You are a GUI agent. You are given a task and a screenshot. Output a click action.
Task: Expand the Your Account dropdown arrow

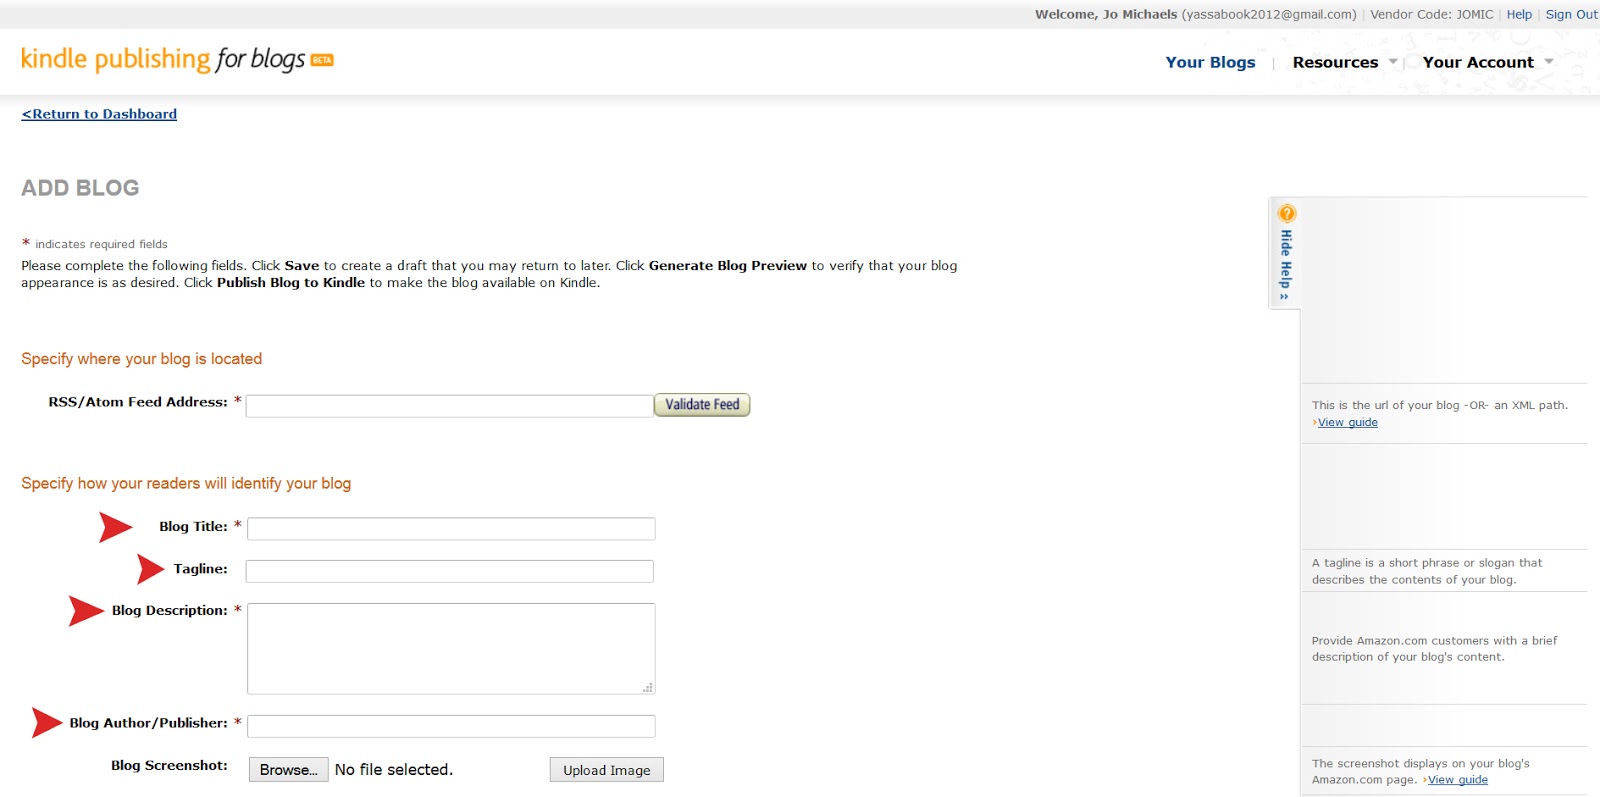click(x=1549, y=62)
